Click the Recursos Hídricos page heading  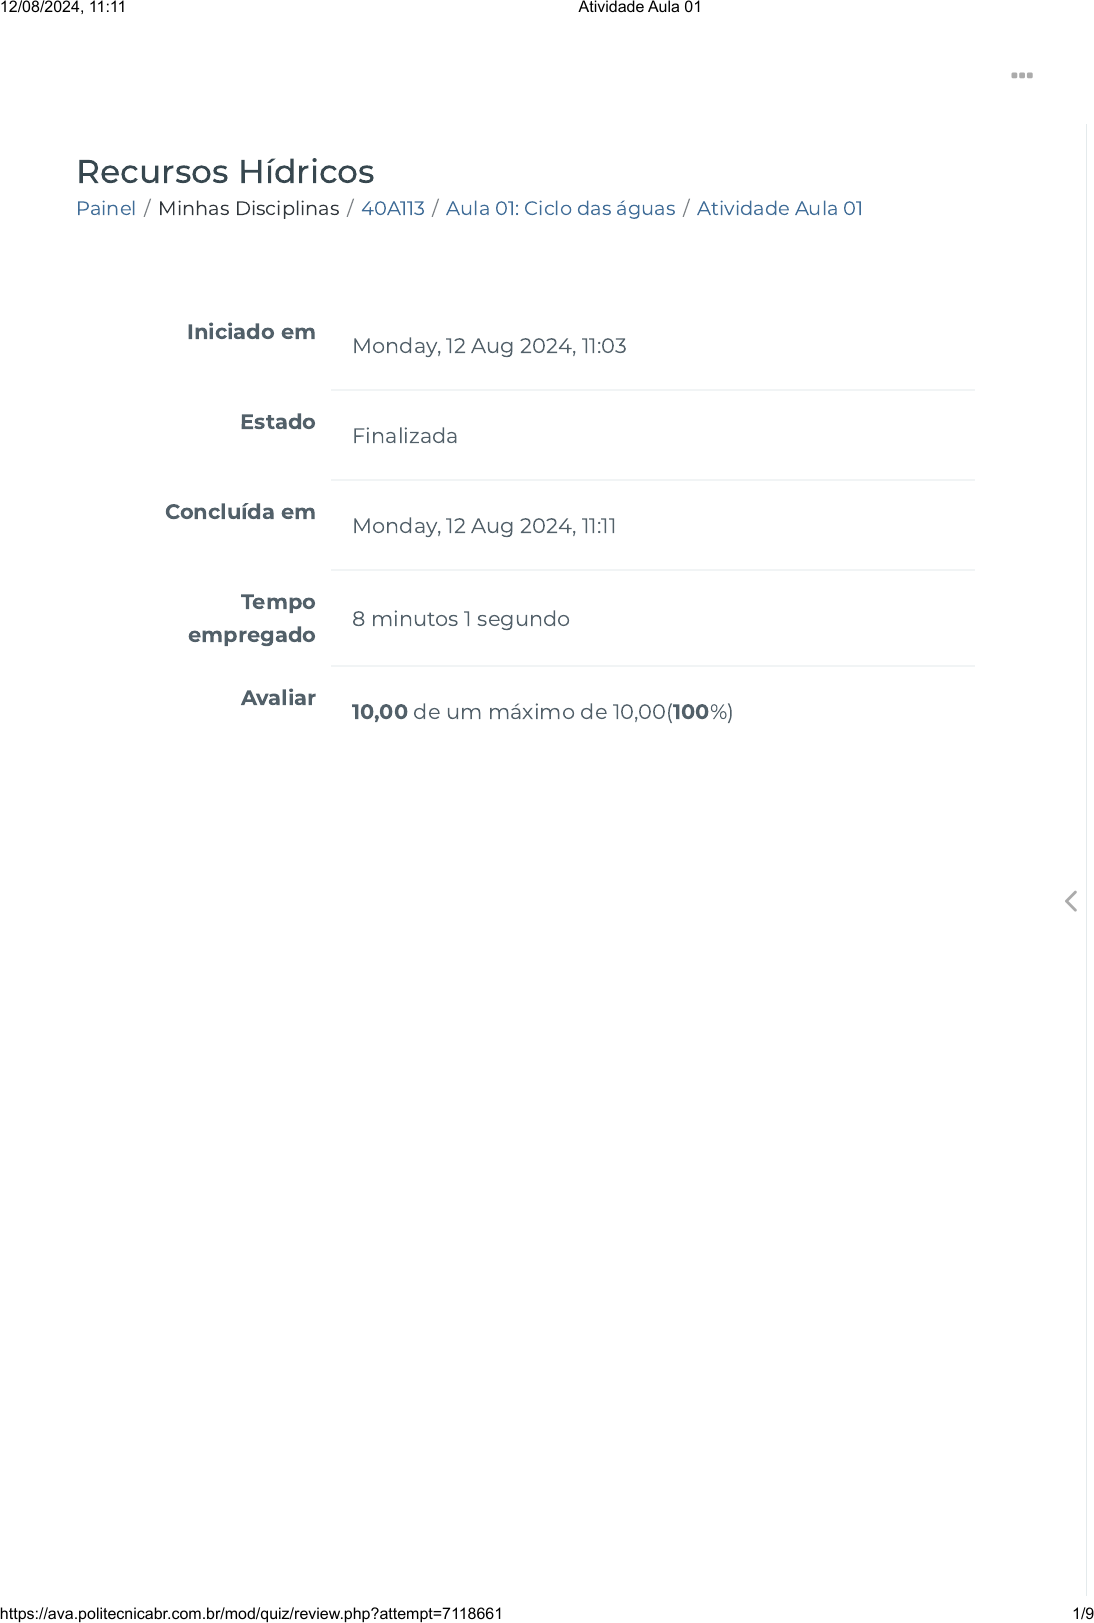coord(226,171)
